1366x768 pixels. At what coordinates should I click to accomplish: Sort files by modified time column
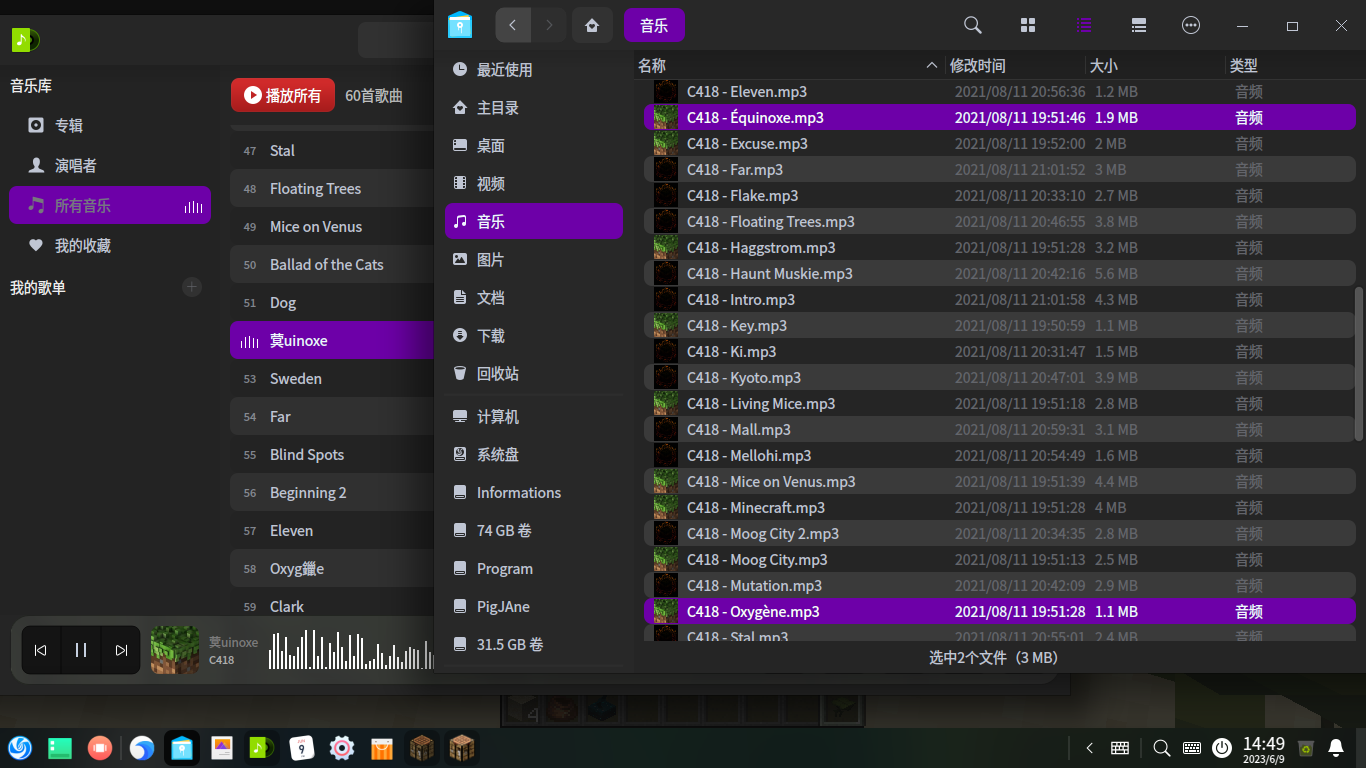1015,65
